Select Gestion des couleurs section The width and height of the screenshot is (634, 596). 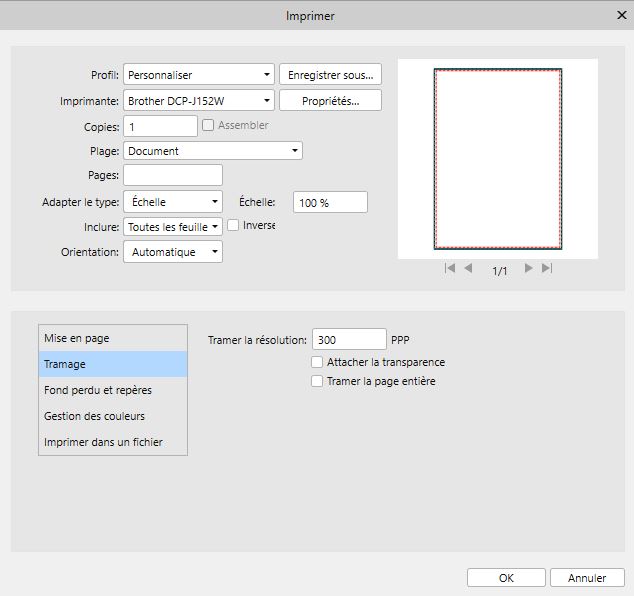point(113,416)
